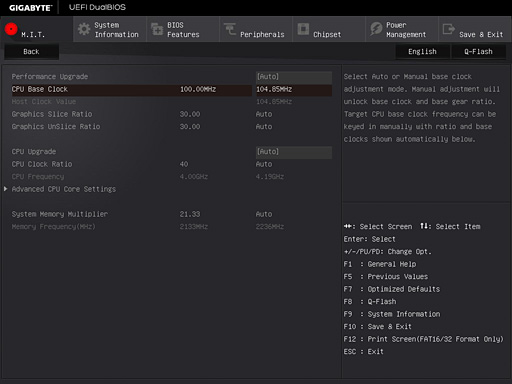Expand Advanced CPU Core Settings
The height and width of the screenshot is (384, 512).
pyautogui.click(x=64, y=189)
